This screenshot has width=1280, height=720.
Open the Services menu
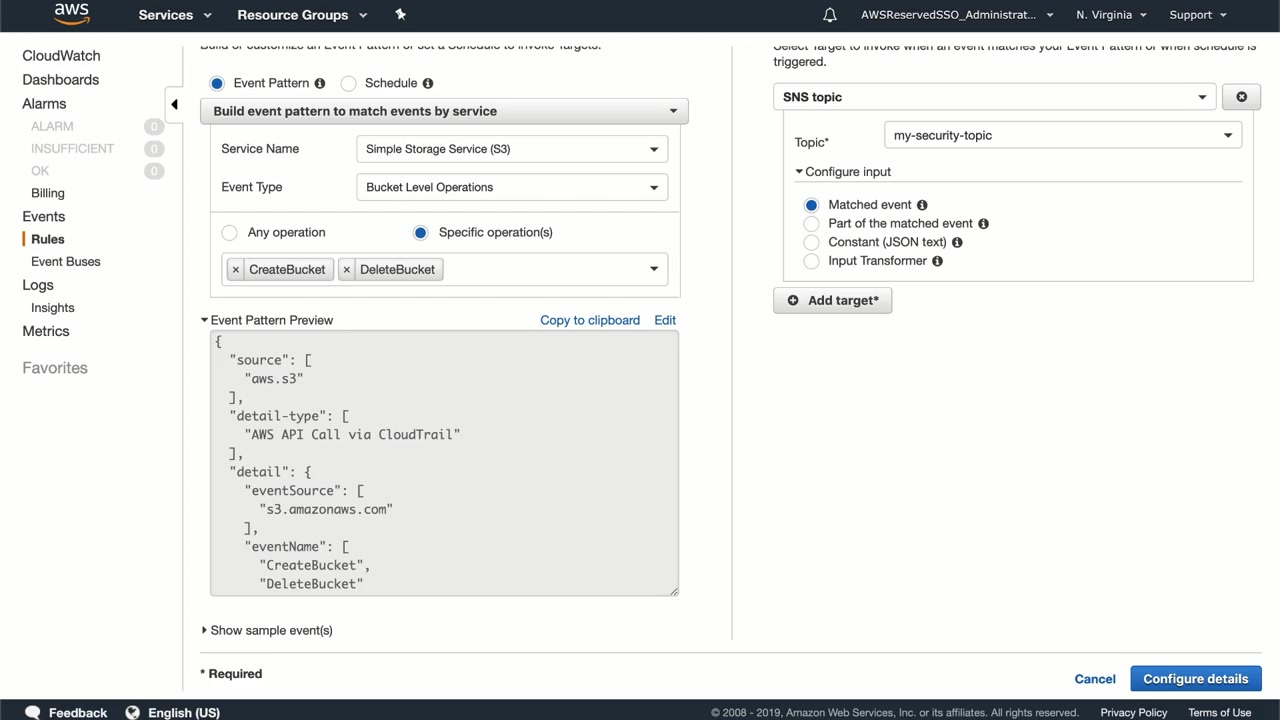175,15
